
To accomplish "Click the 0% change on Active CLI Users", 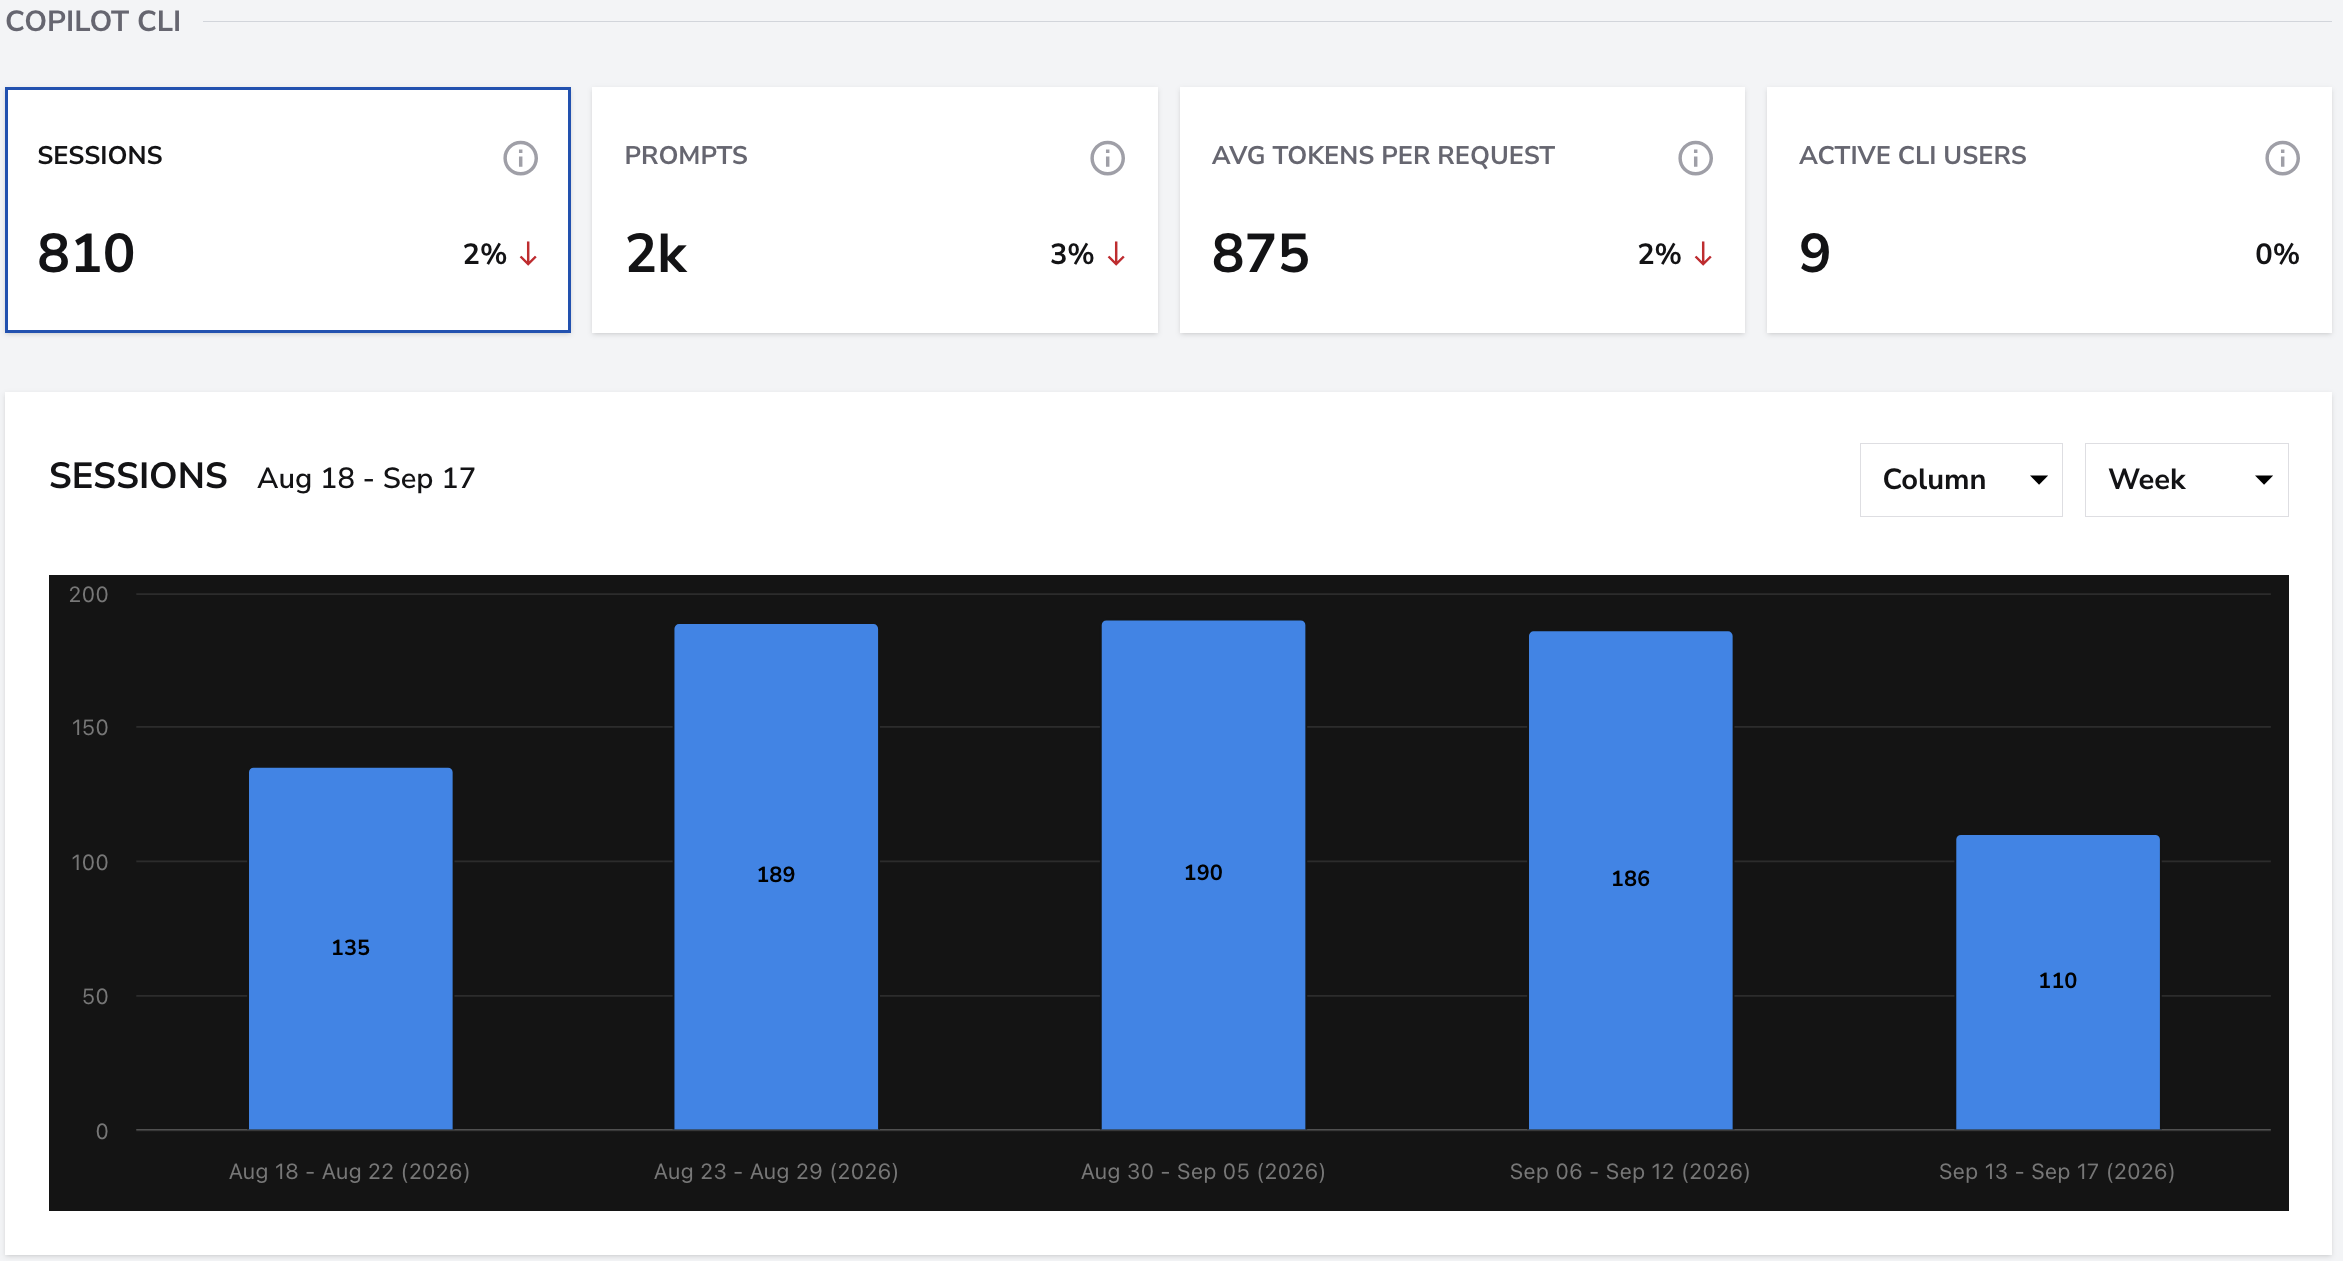I will tap(2277, 254).
